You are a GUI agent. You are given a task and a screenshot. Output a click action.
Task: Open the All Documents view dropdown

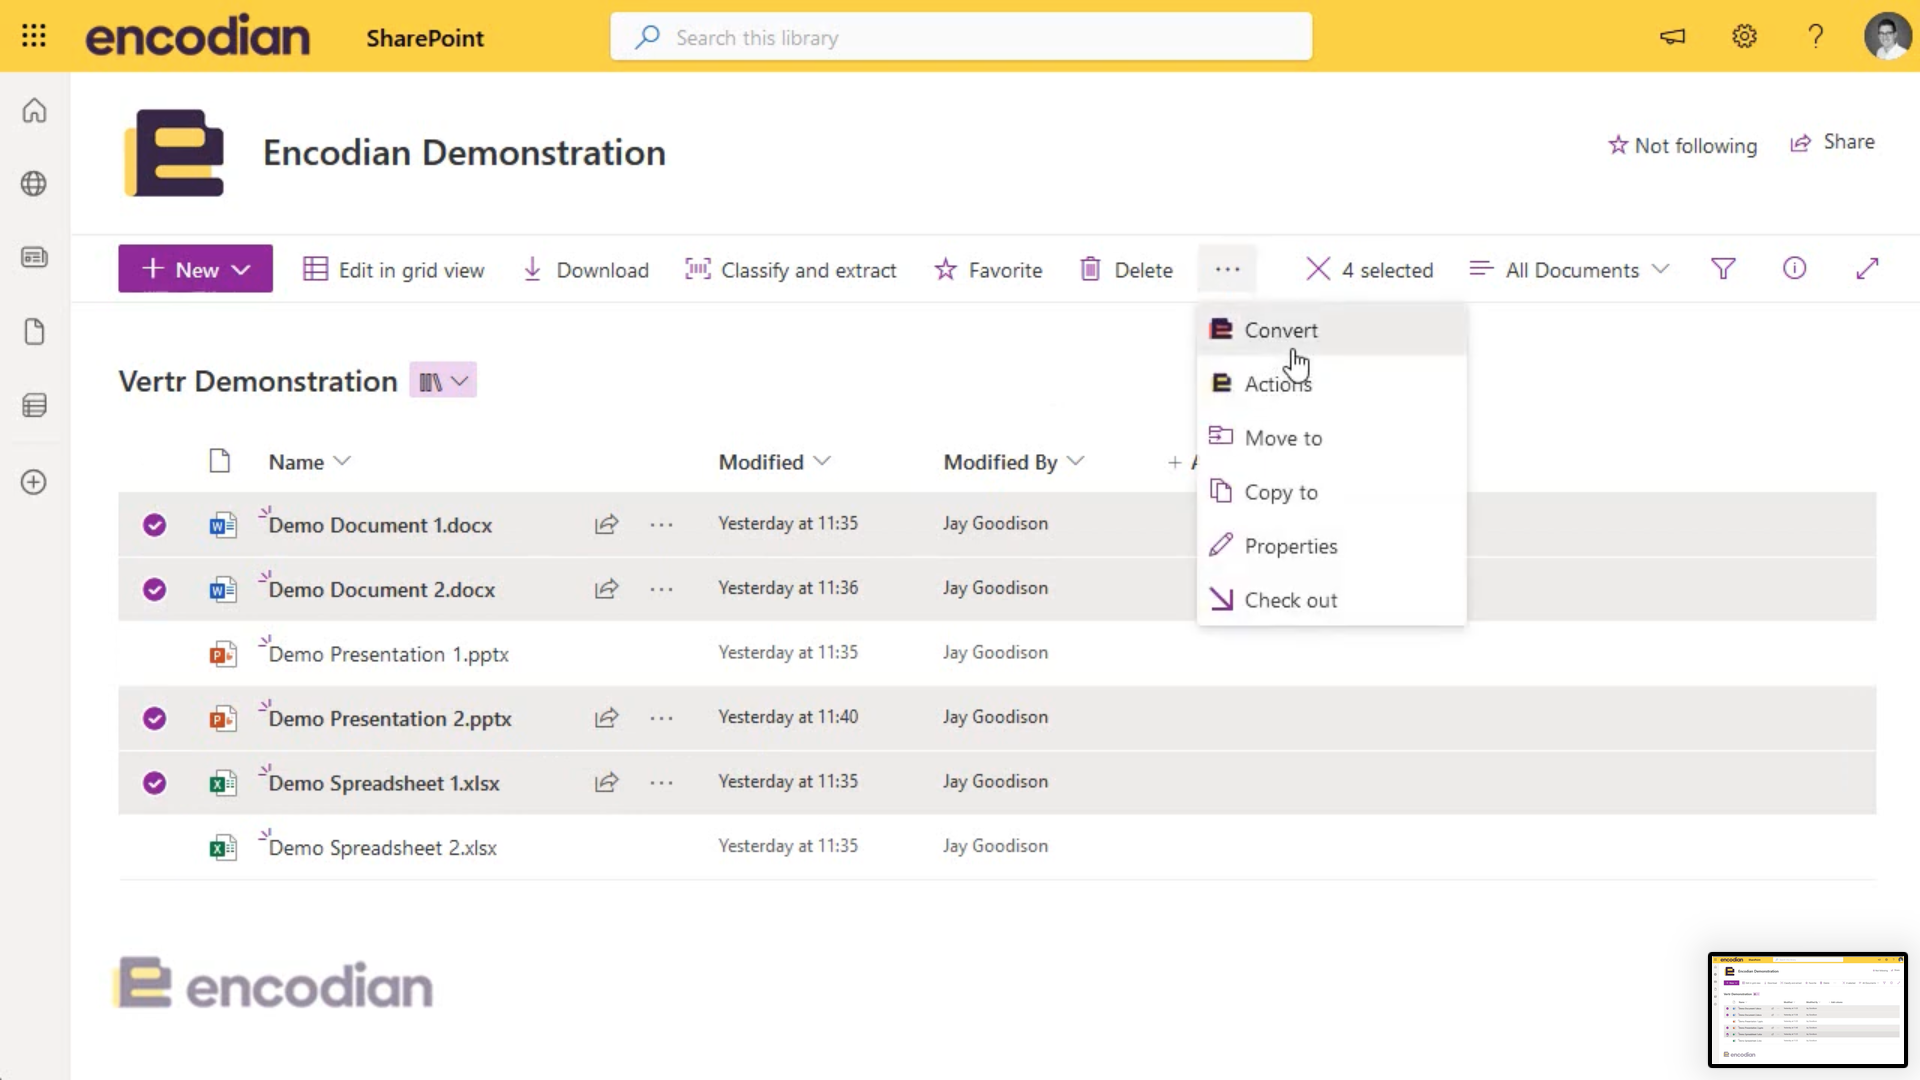pyautogui.click(x=1569, y=270)
